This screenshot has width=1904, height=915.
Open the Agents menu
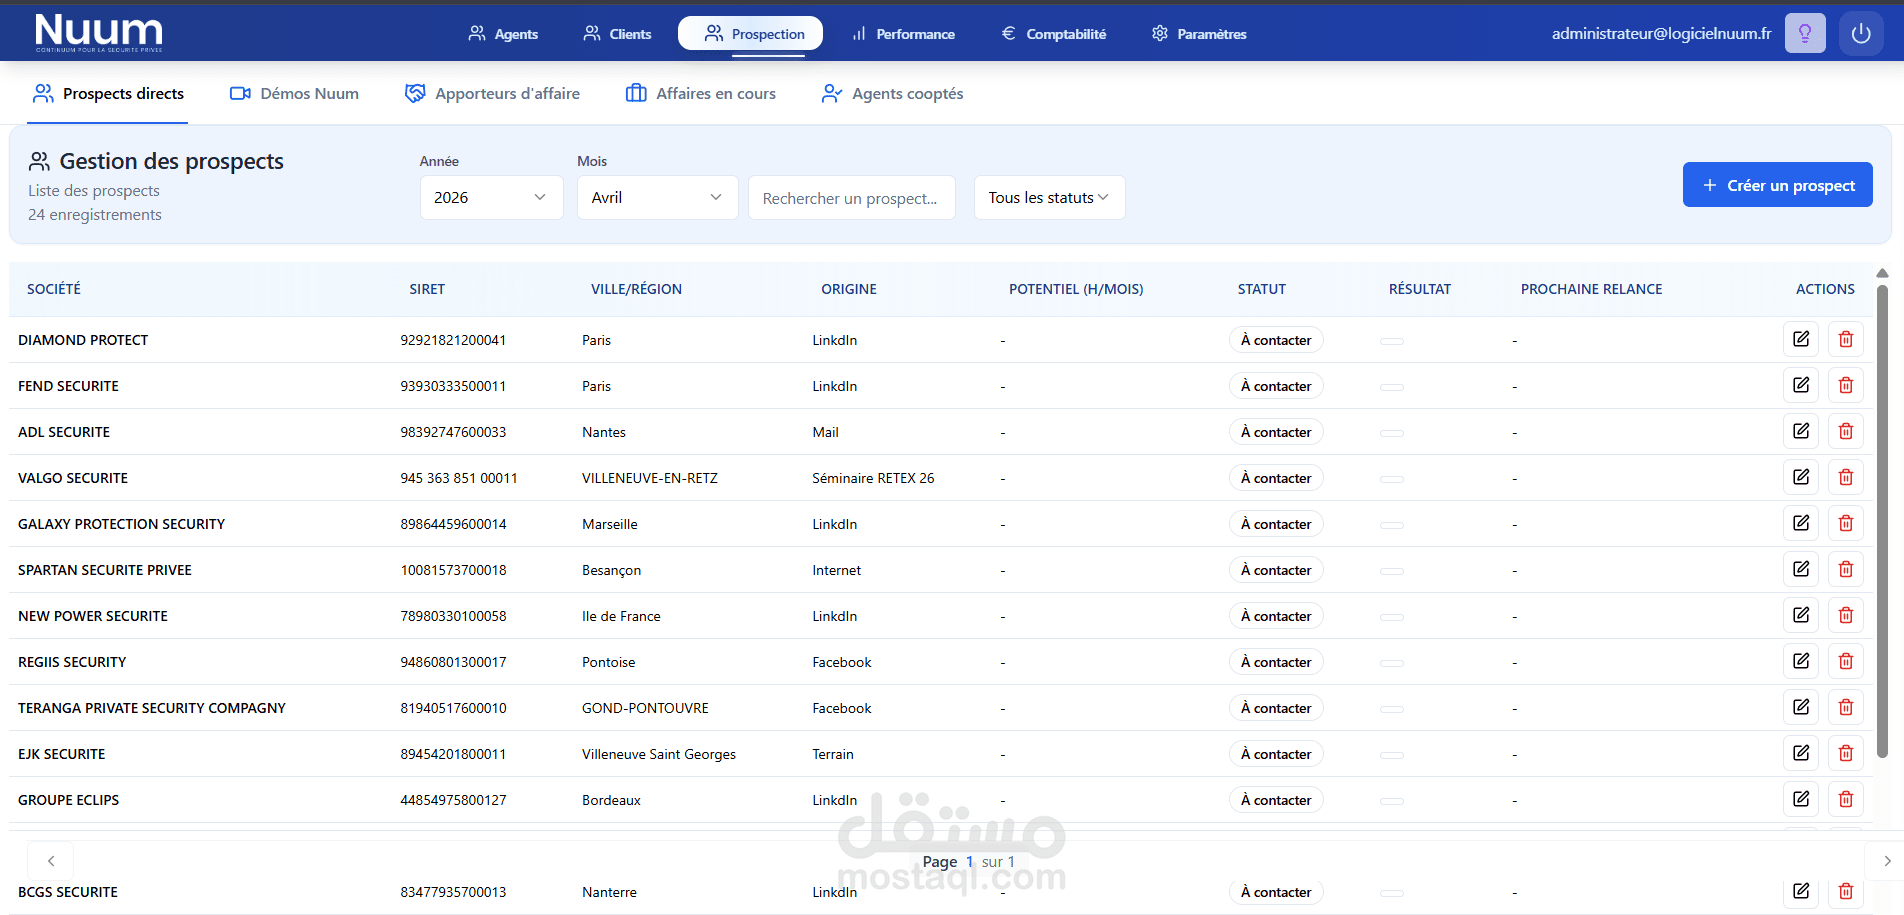click(503, 34)
